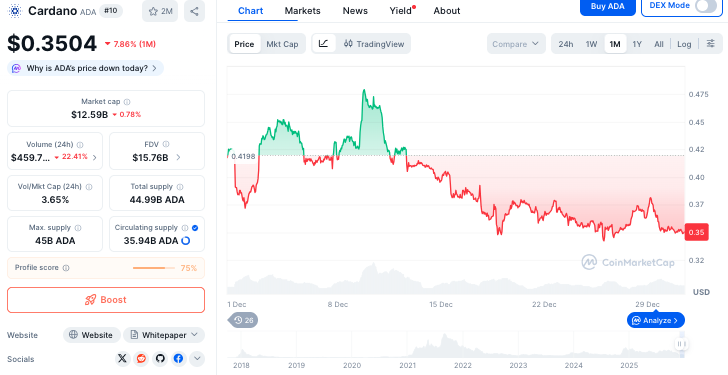Click the Profile score progress bar
Image resolution: width=728 pixels, height=375 pixels.
point(154,268)
